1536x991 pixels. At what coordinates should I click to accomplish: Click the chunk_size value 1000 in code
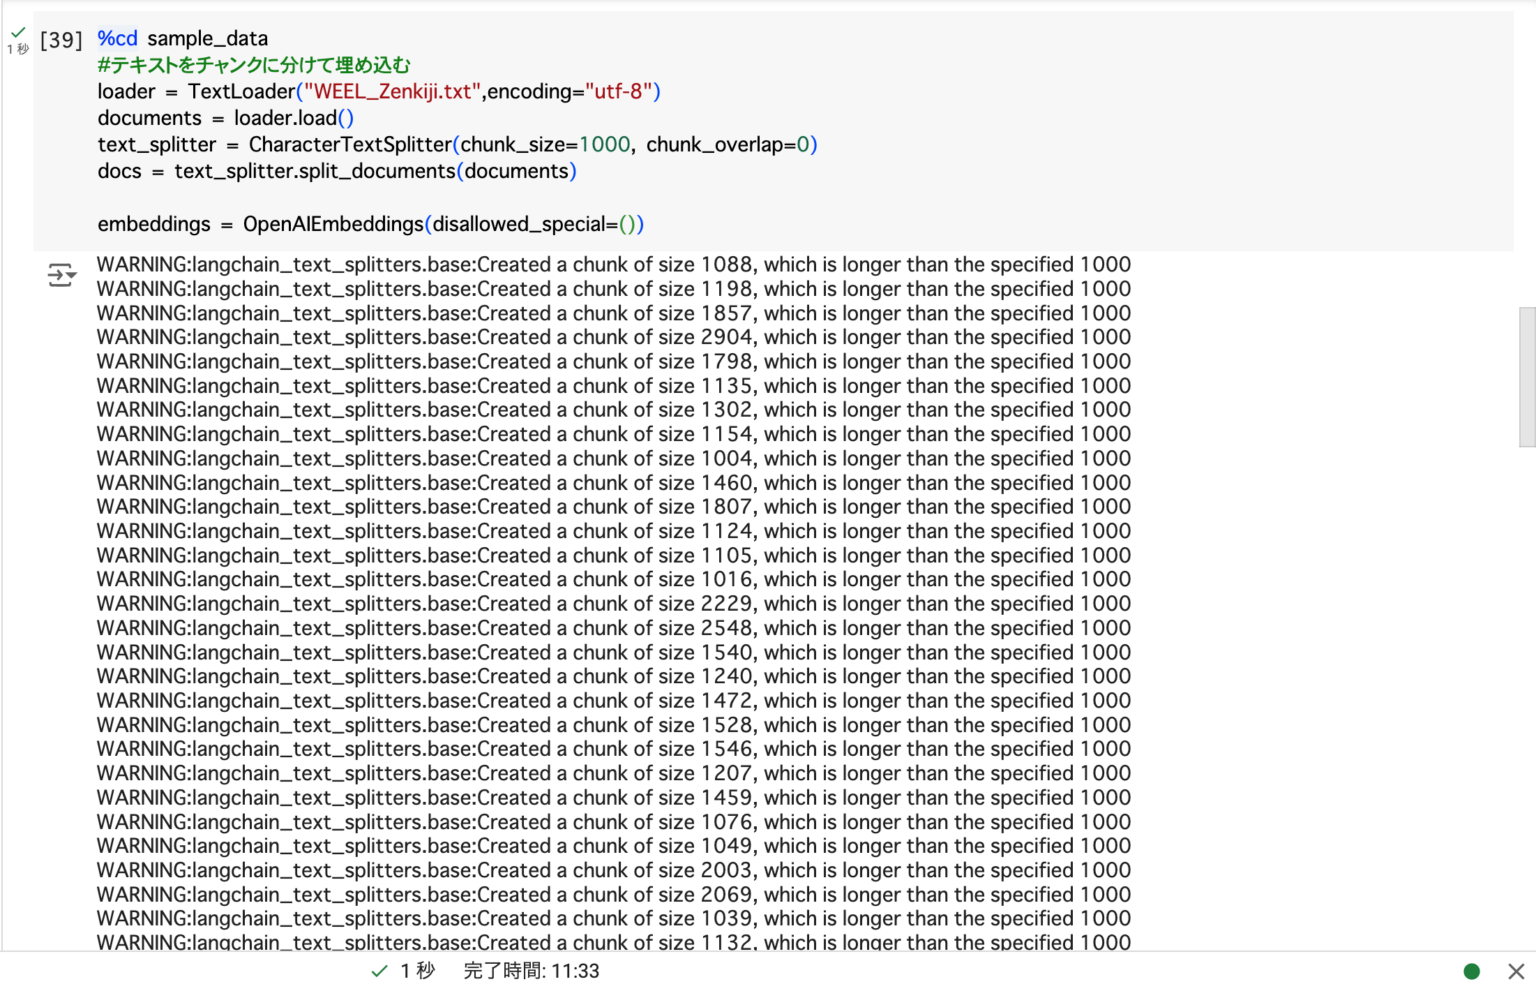604,145
